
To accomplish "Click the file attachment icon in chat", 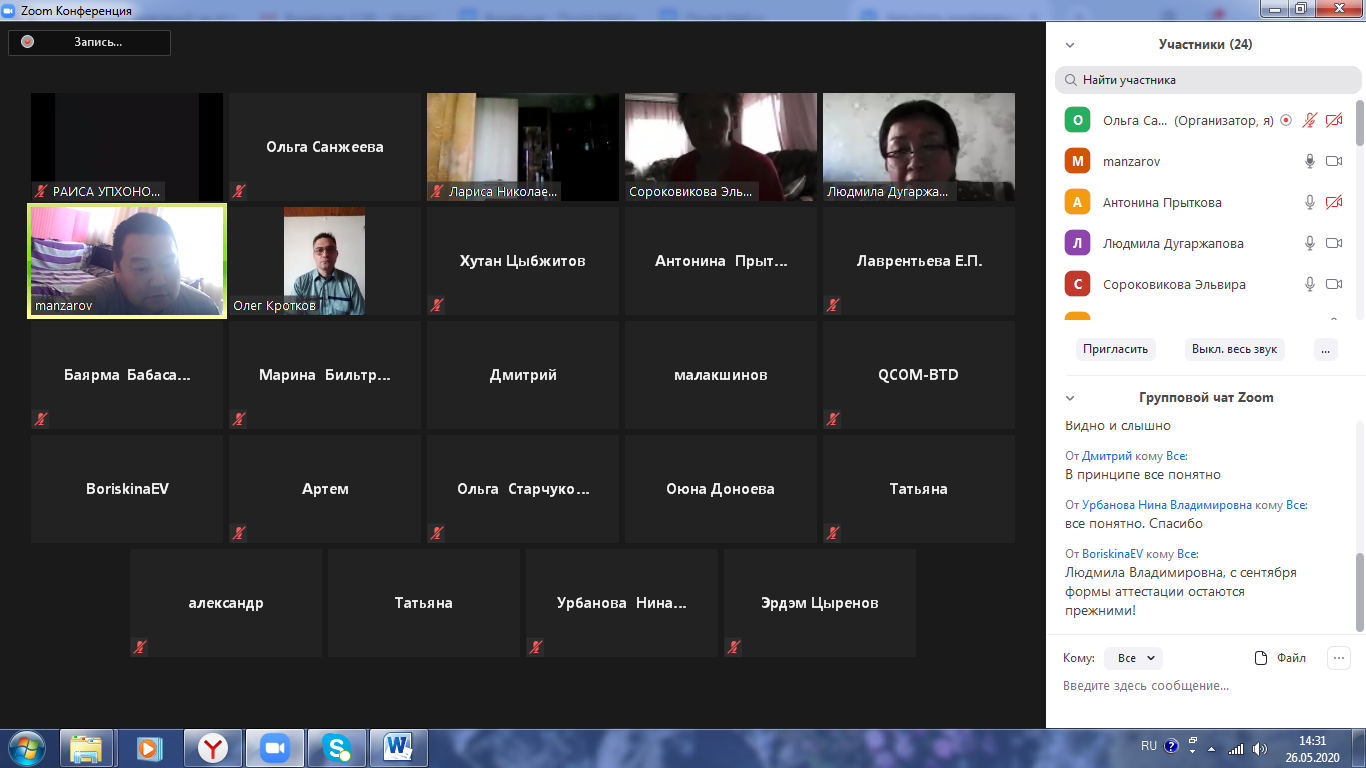I will [1262, 658].
